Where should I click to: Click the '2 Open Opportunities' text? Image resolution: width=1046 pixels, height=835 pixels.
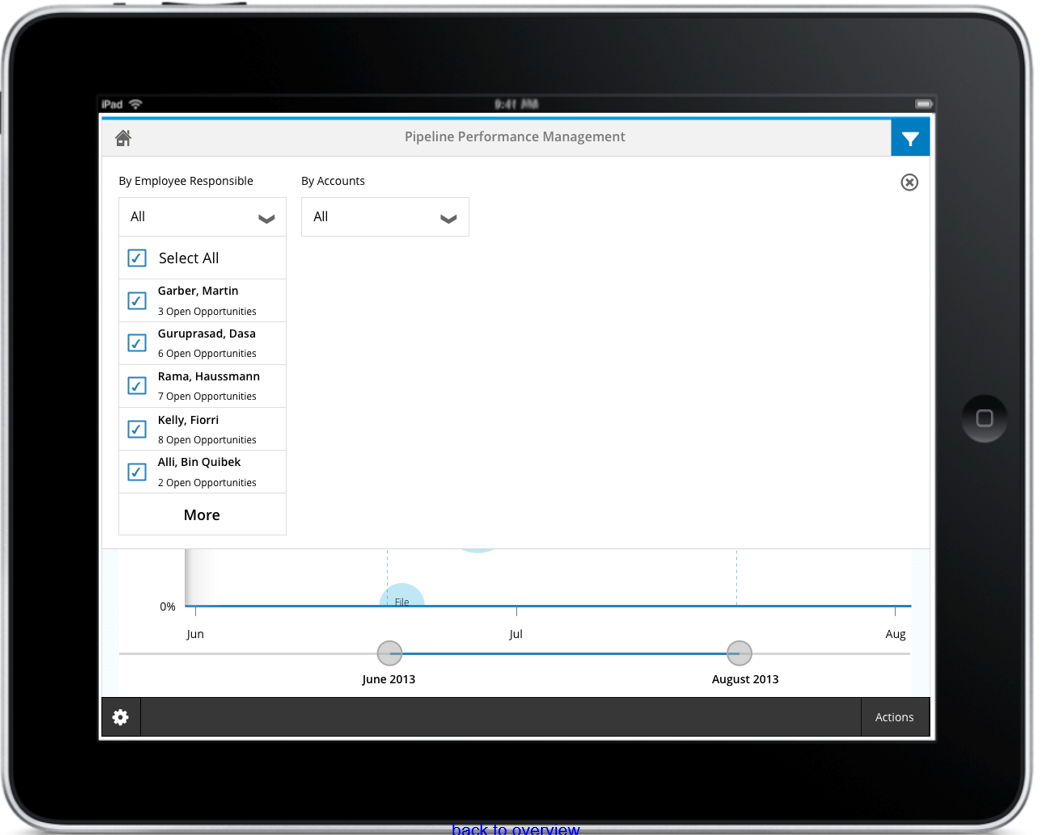pyautogui.click(x=207, y=483)
